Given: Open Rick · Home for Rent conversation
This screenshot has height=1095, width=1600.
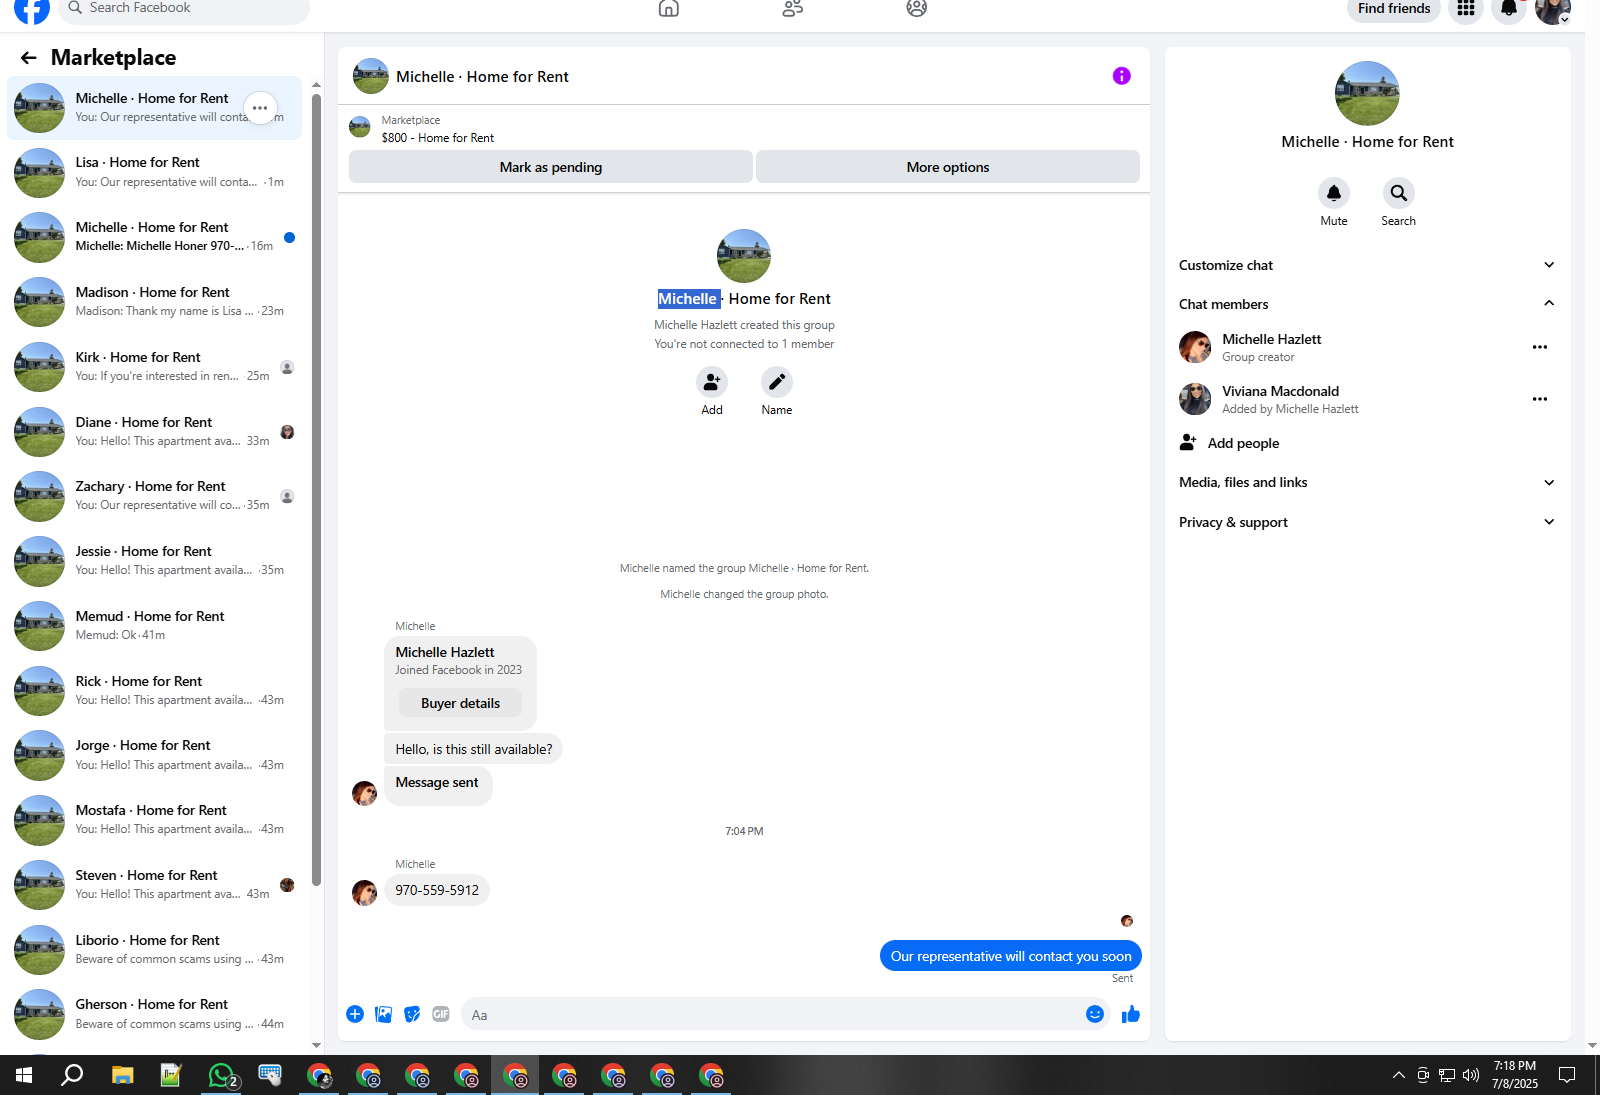Looking at the screenshot, I should (x=154, y=691).
